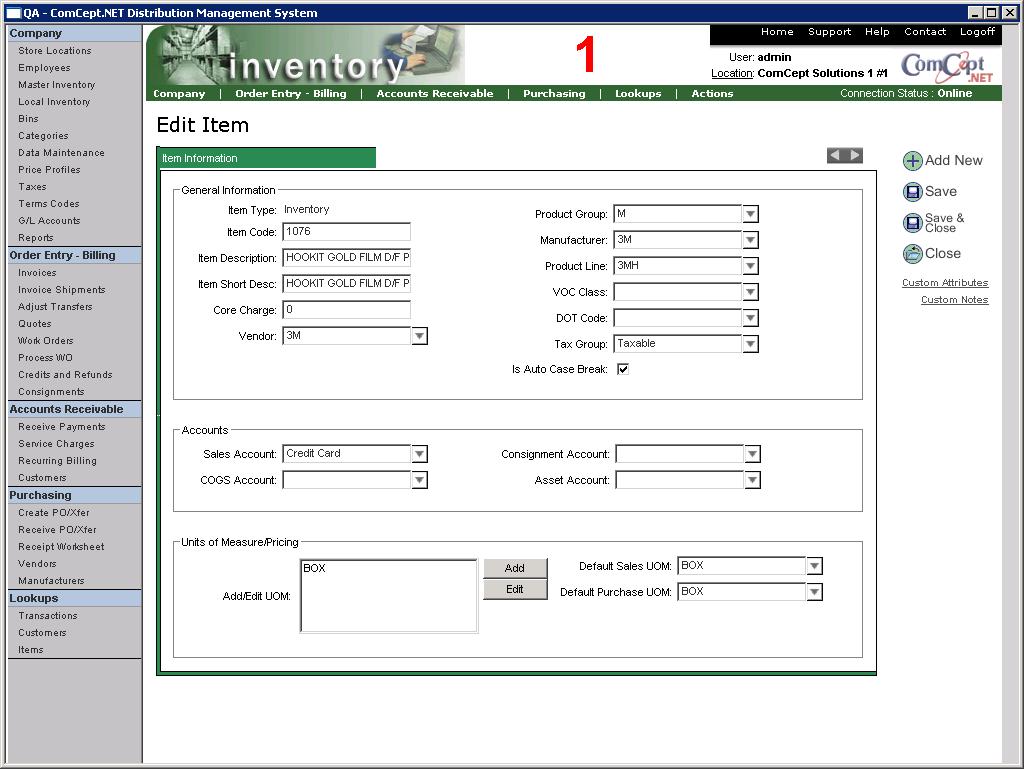
Task: Click the Home link in header
Action: pos(777,31)
